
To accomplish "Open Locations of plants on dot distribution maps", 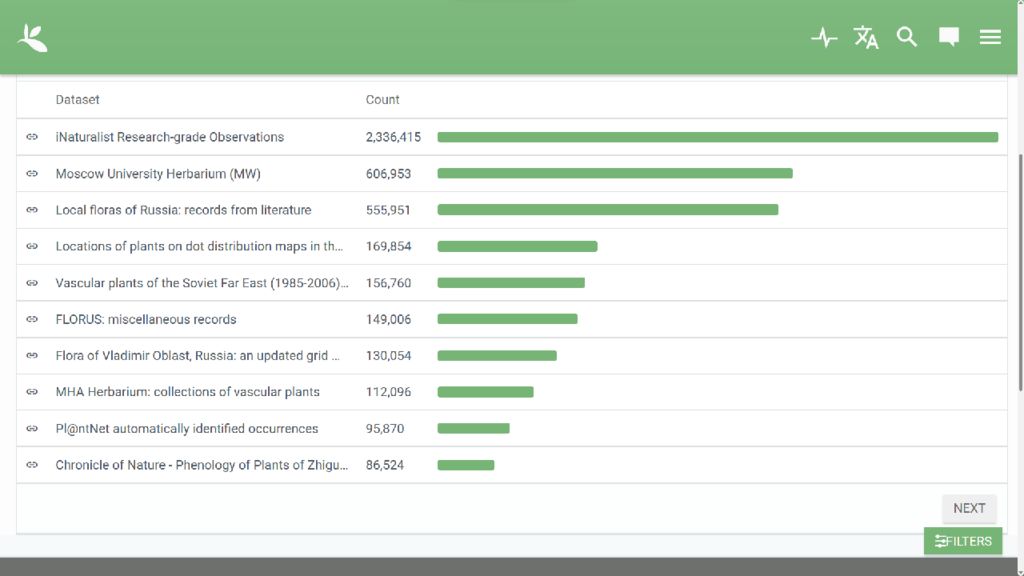I will 199,246.
